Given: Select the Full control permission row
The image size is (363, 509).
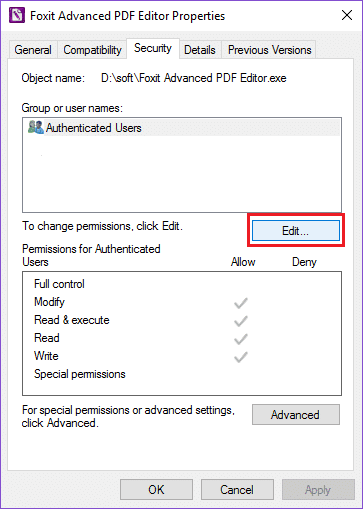Looking at the screenshot, I should click(182, 284).
